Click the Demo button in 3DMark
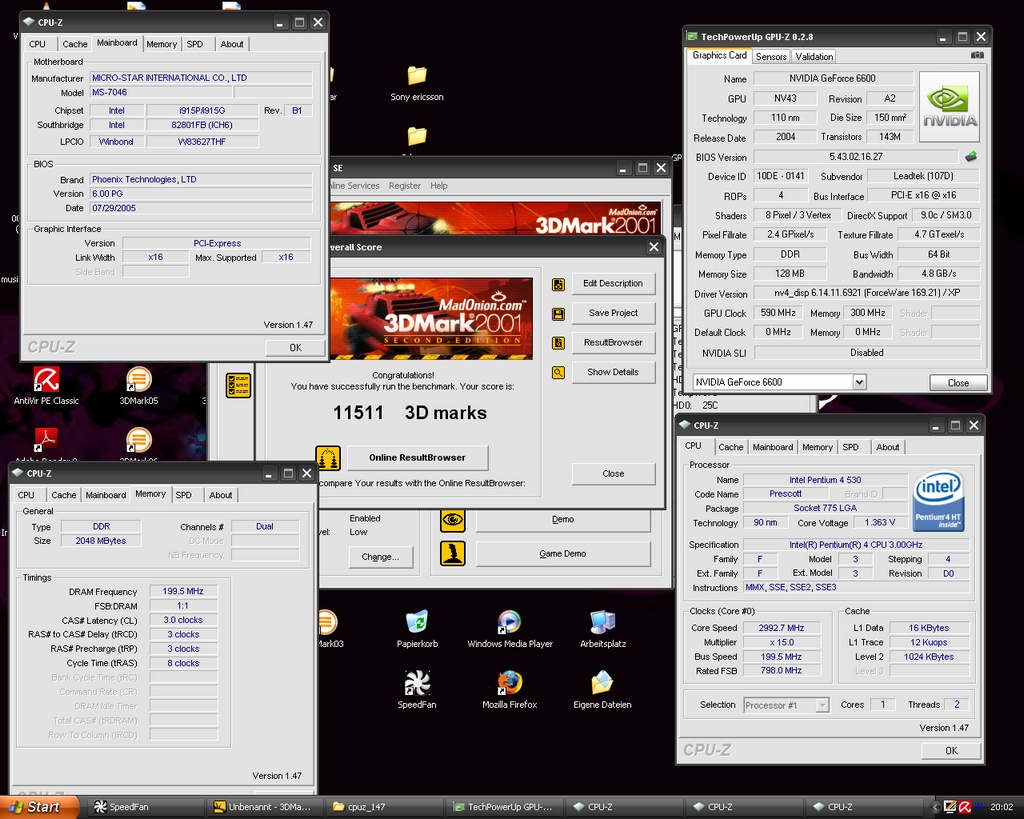 (x=562, y=521)
